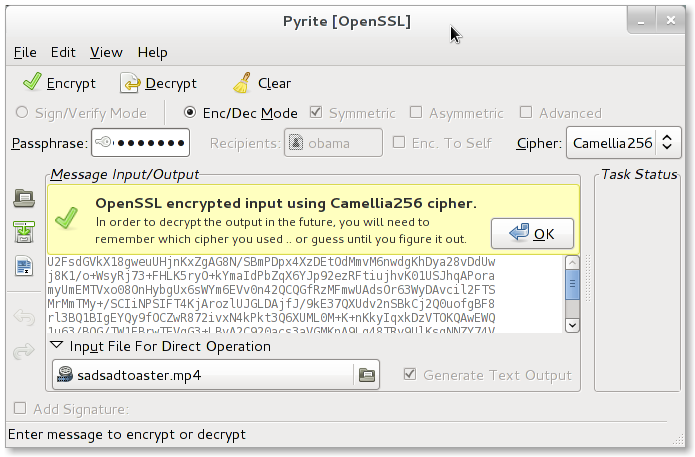Viewport: 695px width, 457px height.
Task: Click the message text scroll up arrow
Action: [572, 263]
